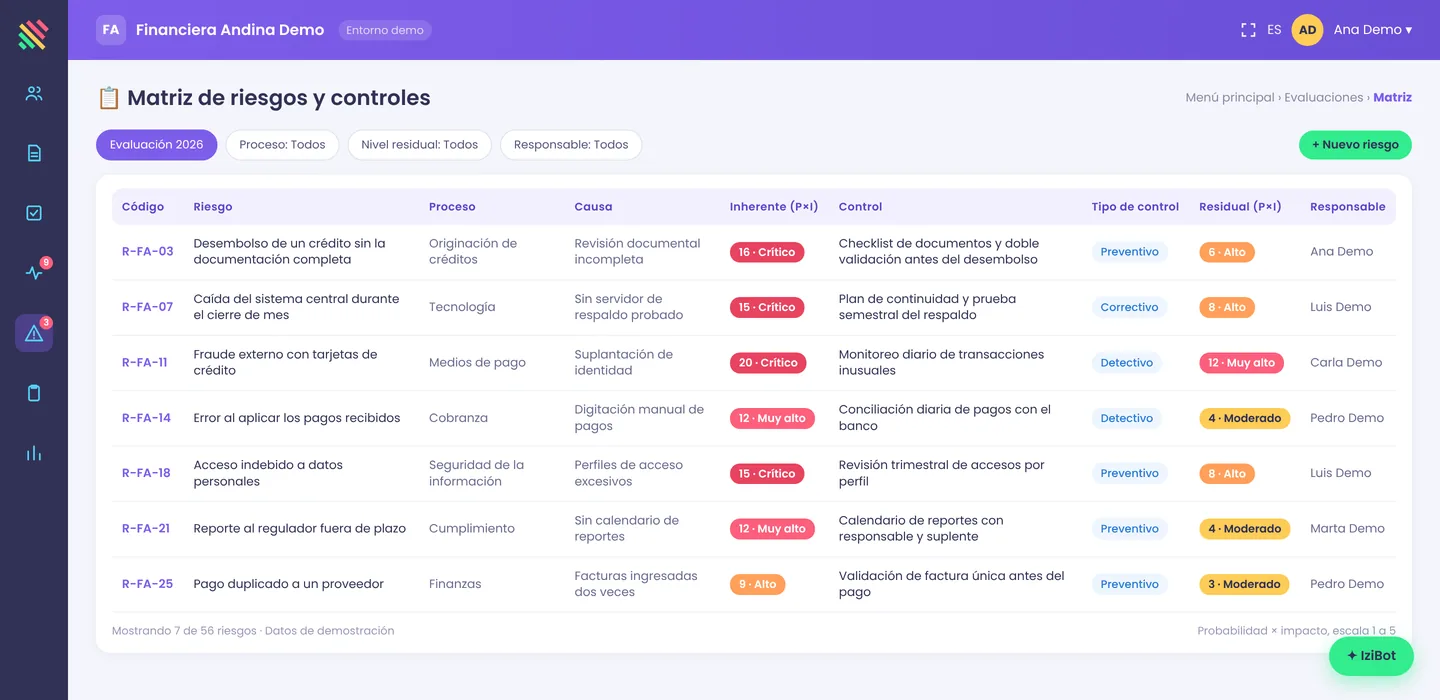
Task: Click the Correctivo control type tag
Action: pyautogui.click(x=1129, y=307)
